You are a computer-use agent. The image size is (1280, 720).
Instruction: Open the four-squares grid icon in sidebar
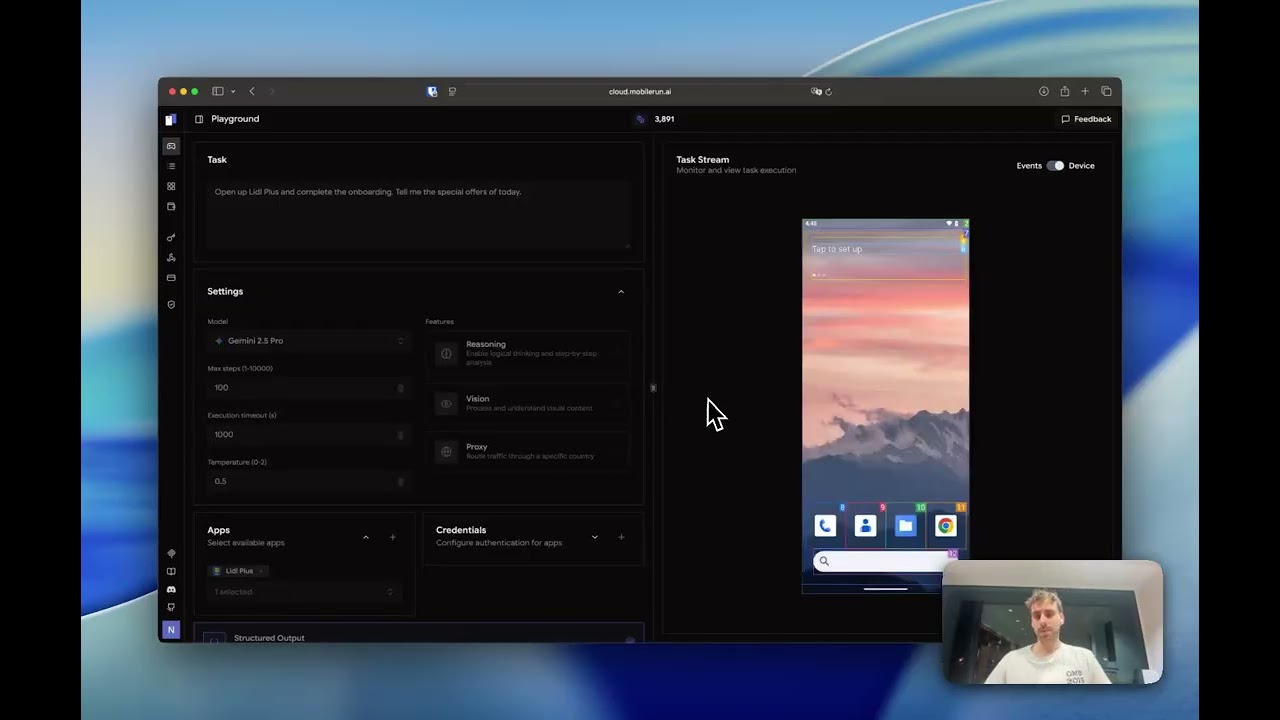pyautogui.click(x=171, y=186)
